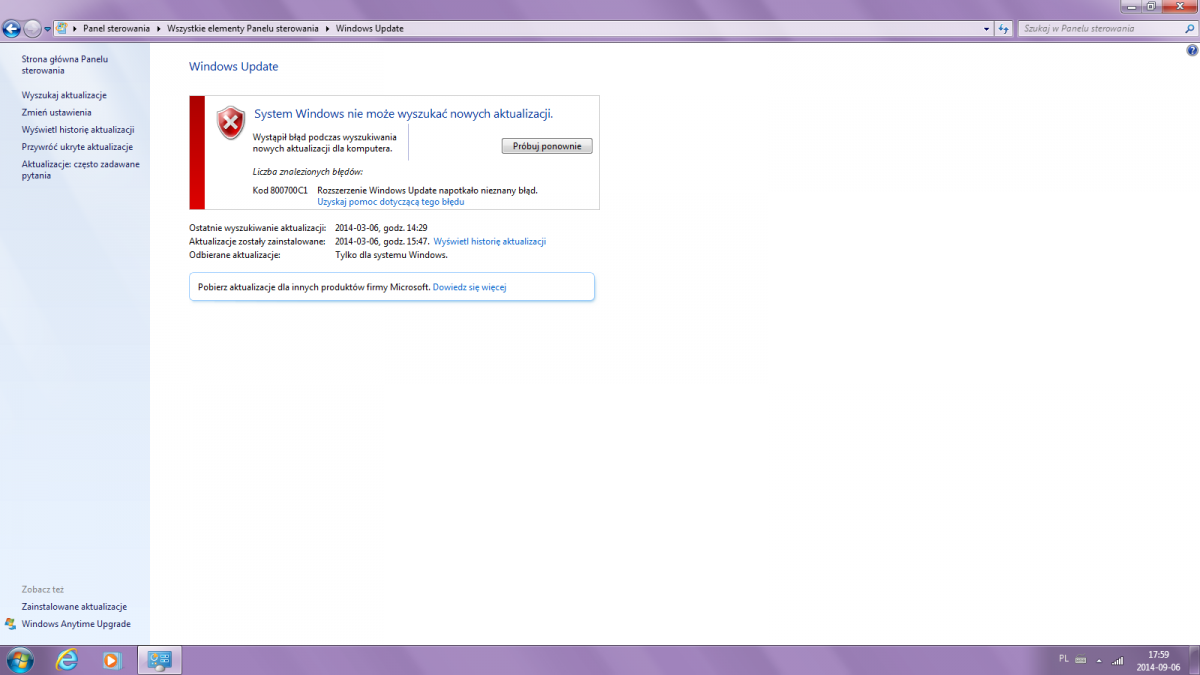Screen dimensions: 1200x675
Task: Click the Próbuj ponownie button
Action: [547, 146]
